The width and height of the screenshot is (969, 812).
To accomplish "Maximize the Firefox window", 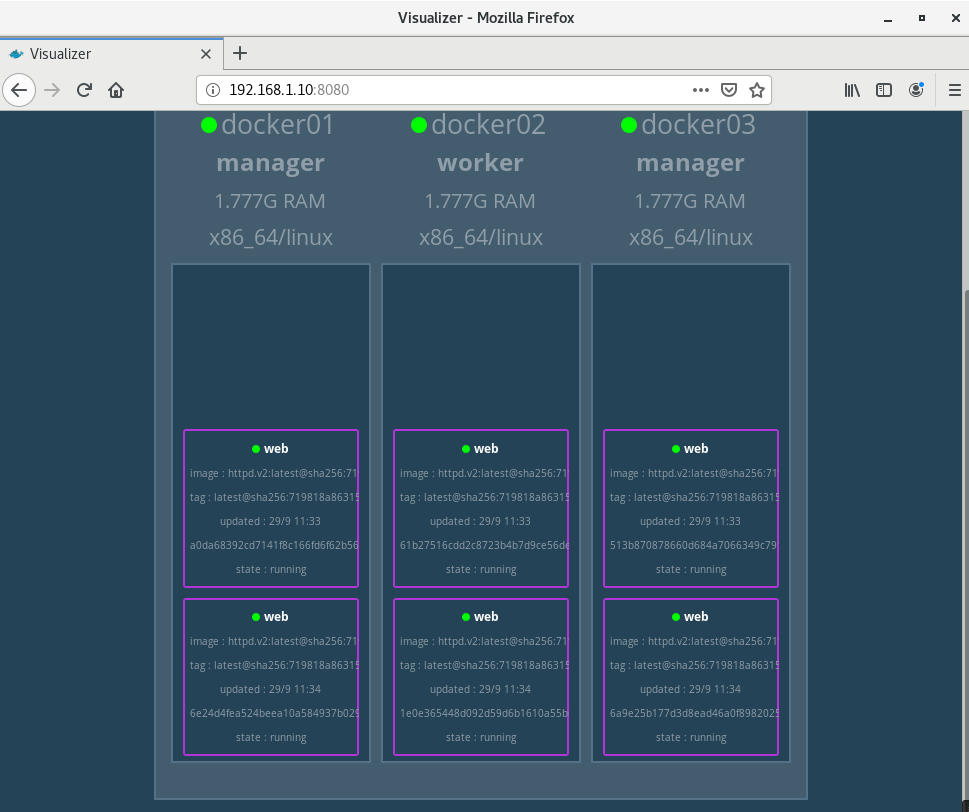I will (921, 19).
